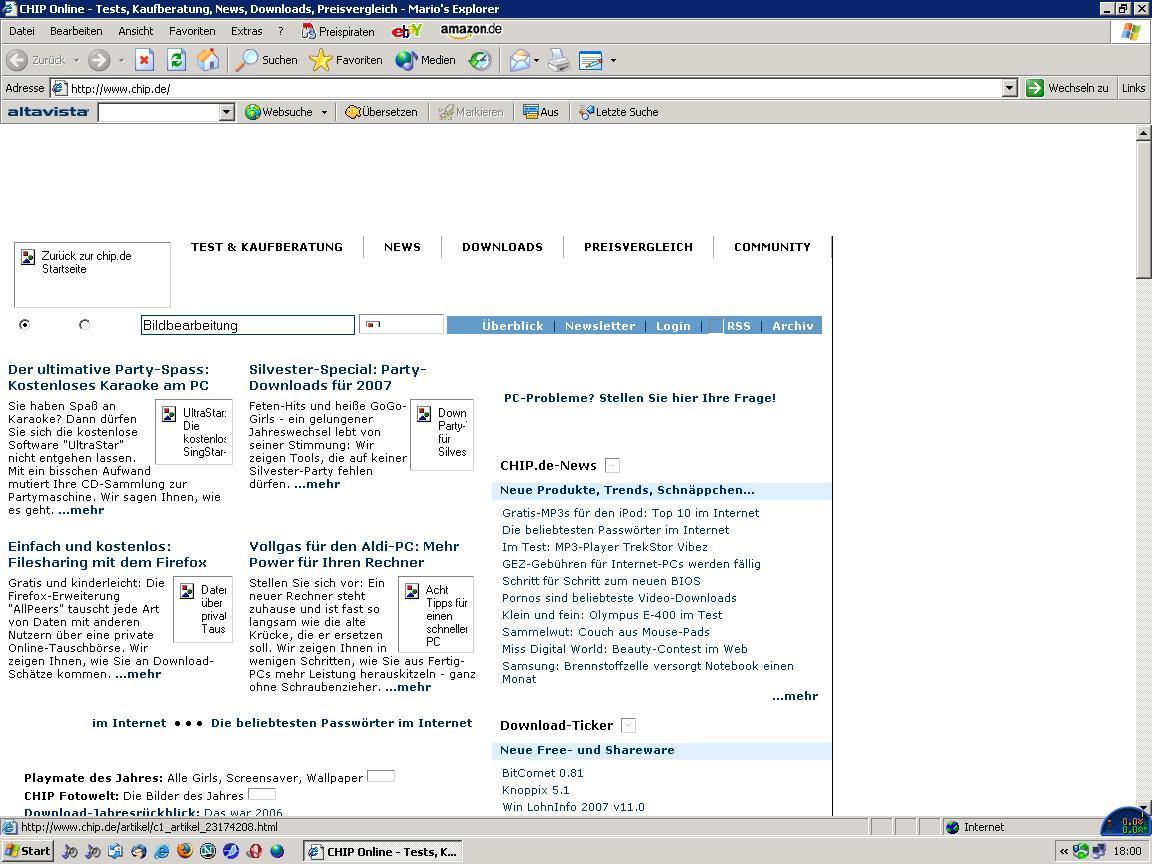
Task: Open the TEST & KAUFBERATUNG tab
Action: pos(267,247)
